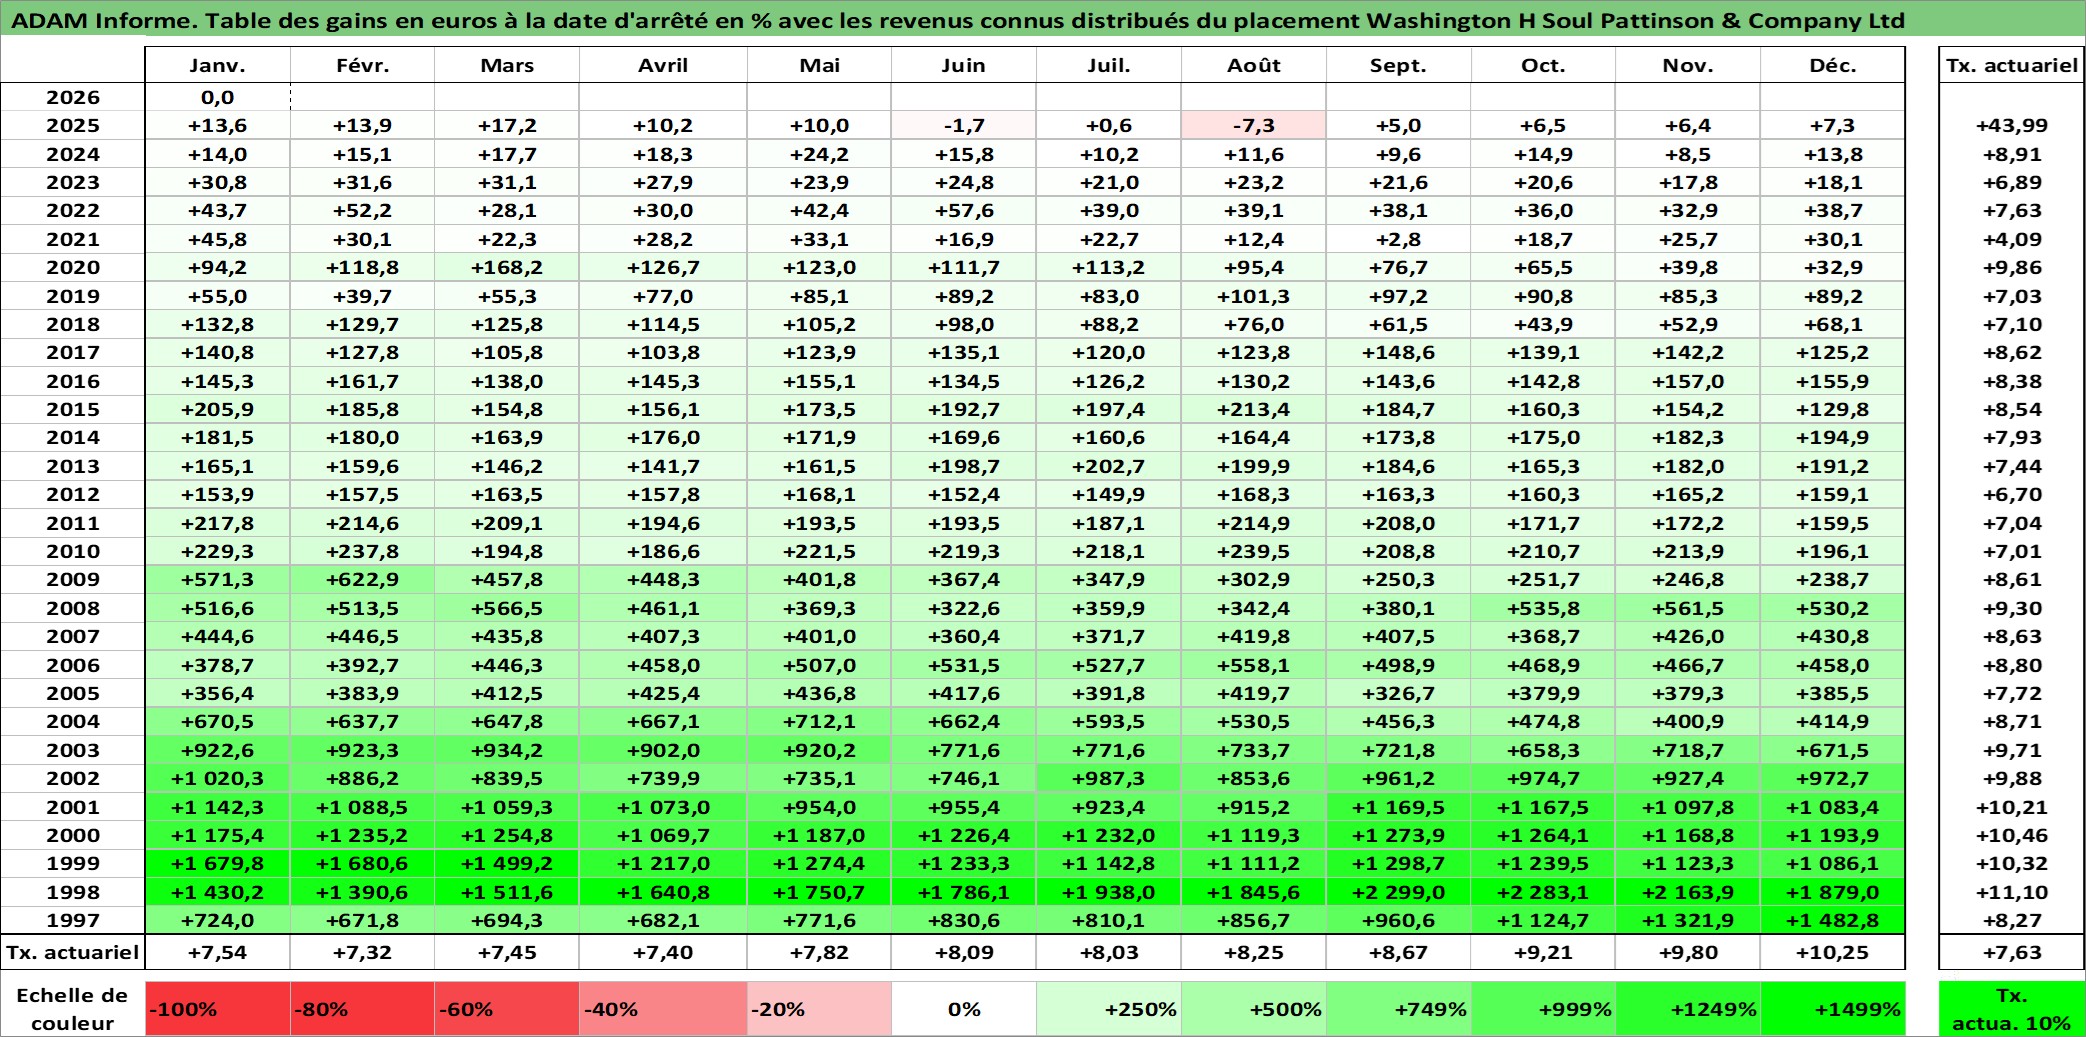Click the 0% white legend cell
The width and height of the screenshot is (2086, 1037).
click(964, 1009)
